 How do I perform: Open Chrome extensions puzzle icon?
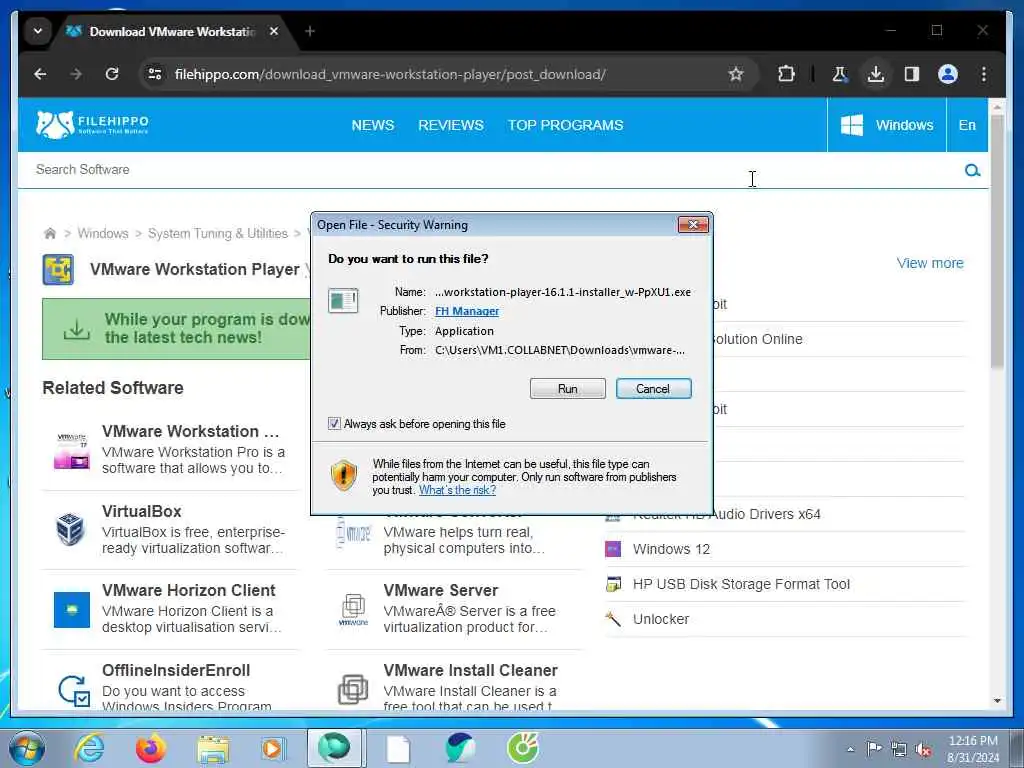[786, 74]
